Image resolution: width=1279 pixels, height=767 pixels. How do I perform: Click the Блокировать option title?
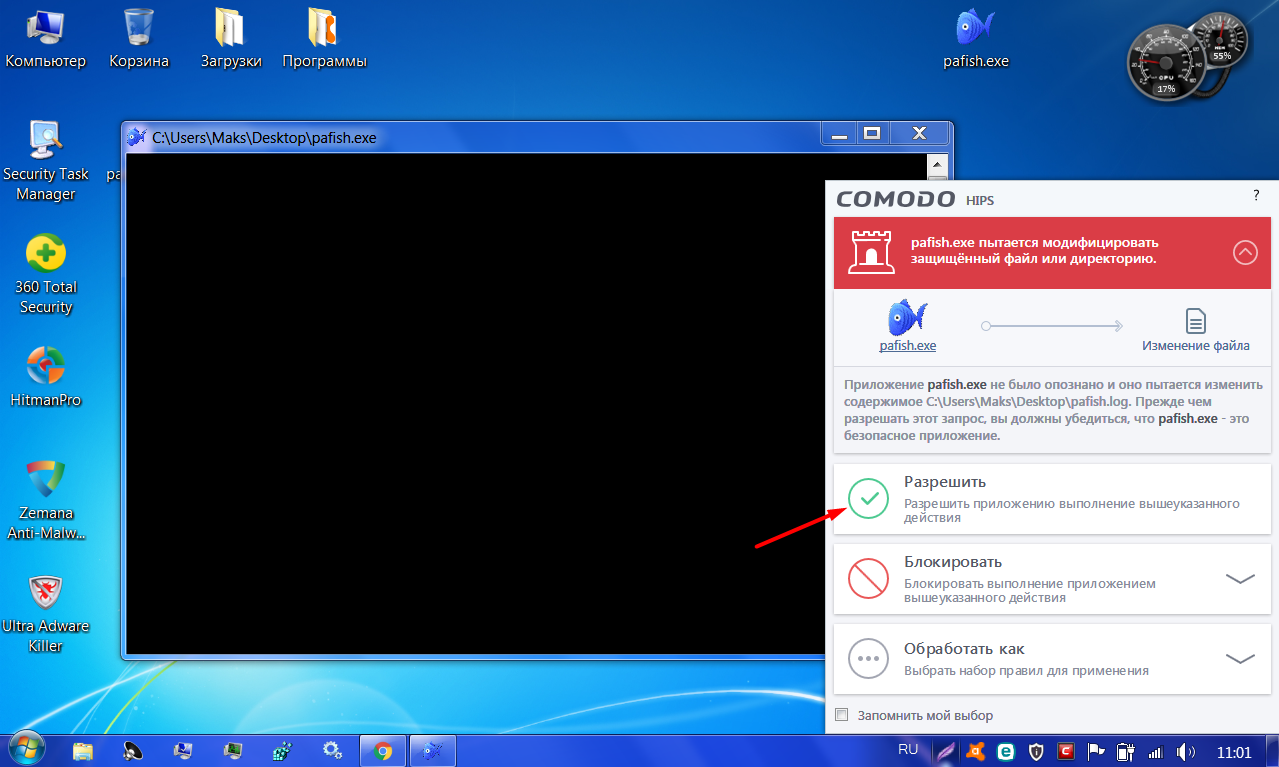coord(953,562)
